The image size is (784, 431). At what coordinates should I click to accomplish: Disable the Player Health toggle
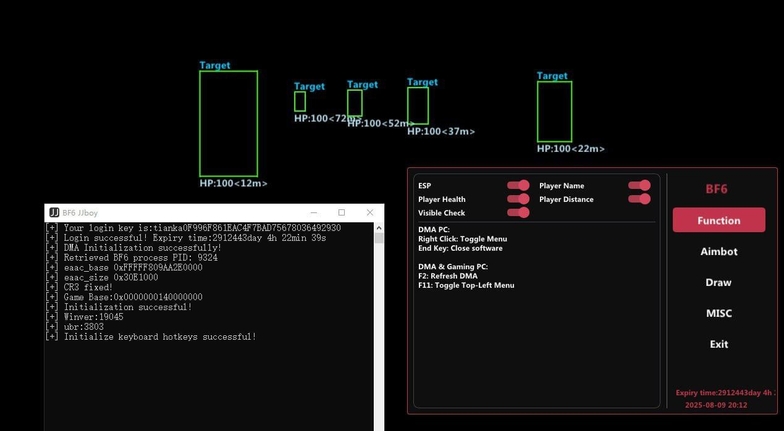coord(518,199)
